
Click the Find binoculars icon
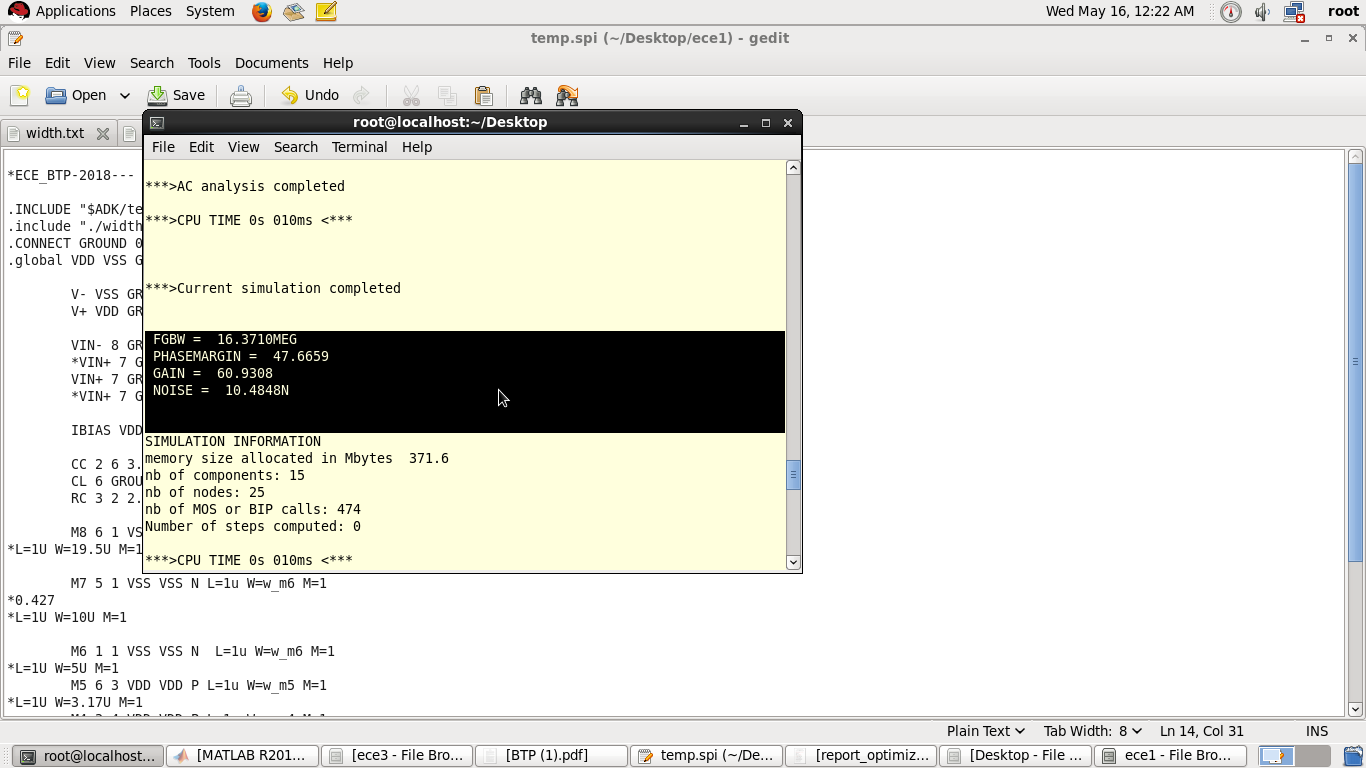(x=531, y=95)
